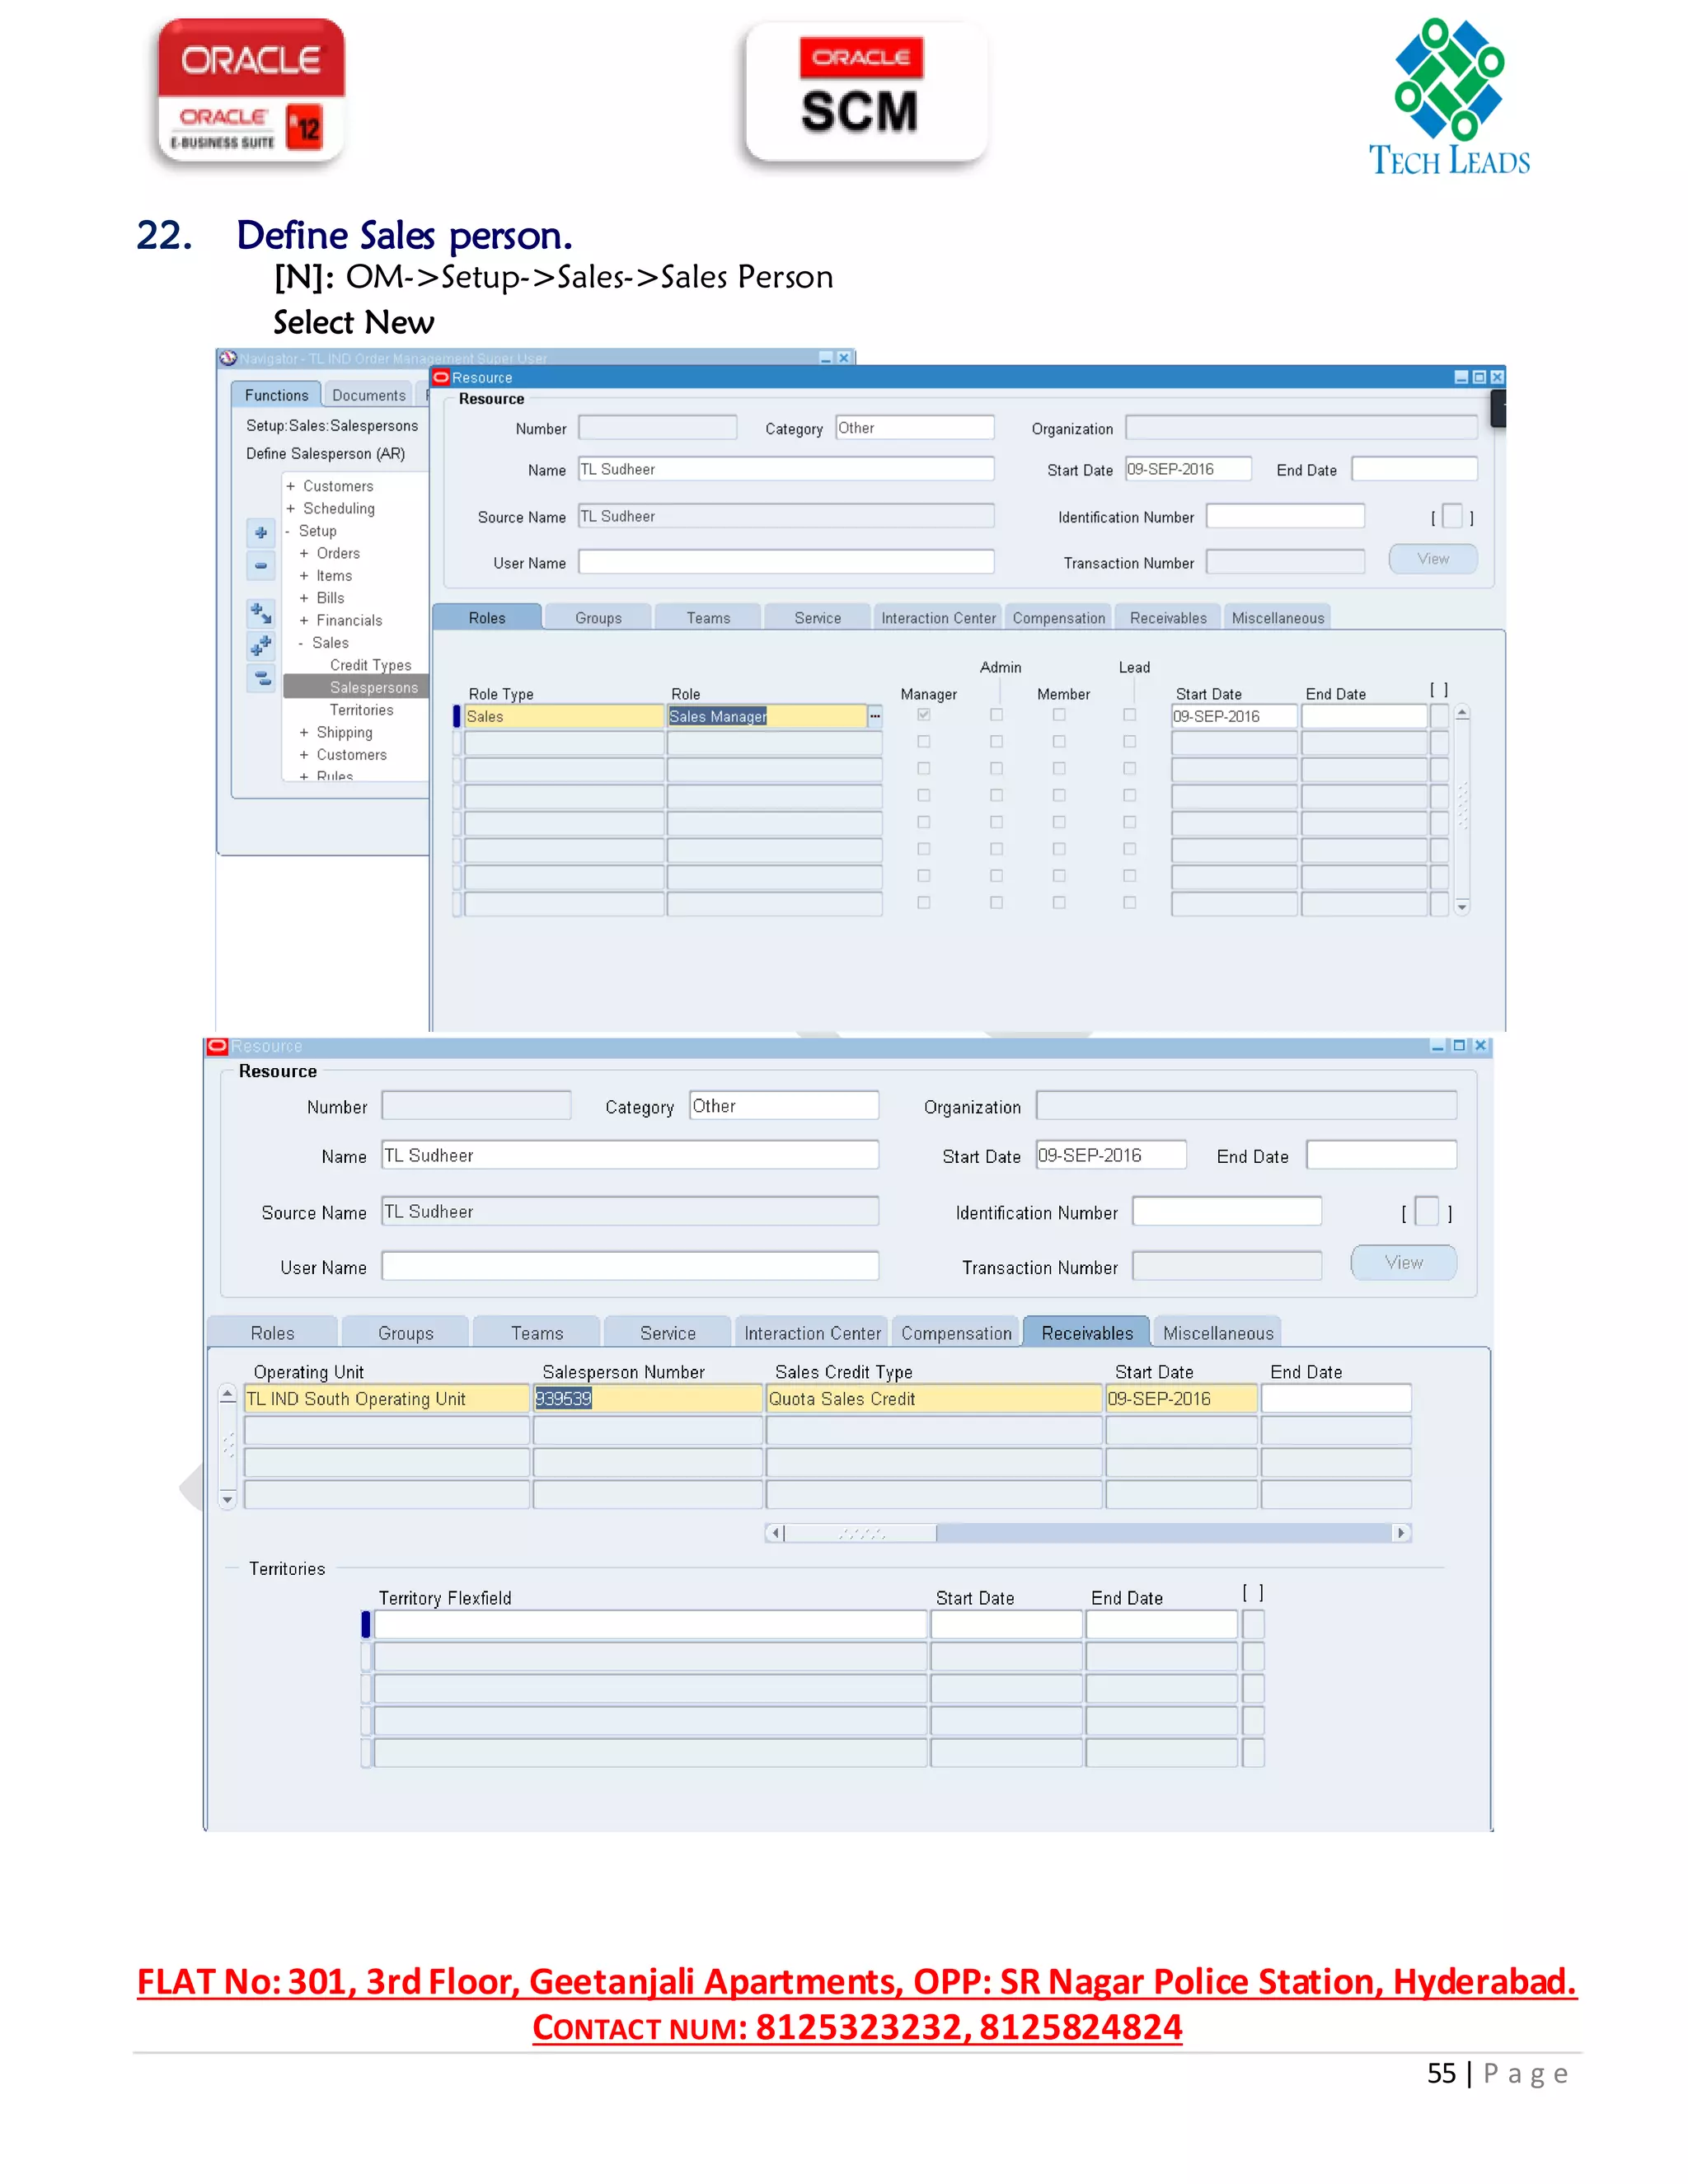The height and width of the screenshot is (2184, 1688).
Task: Click the Collapse minus icon in Navigator
Action: click(x=261, y=566)
